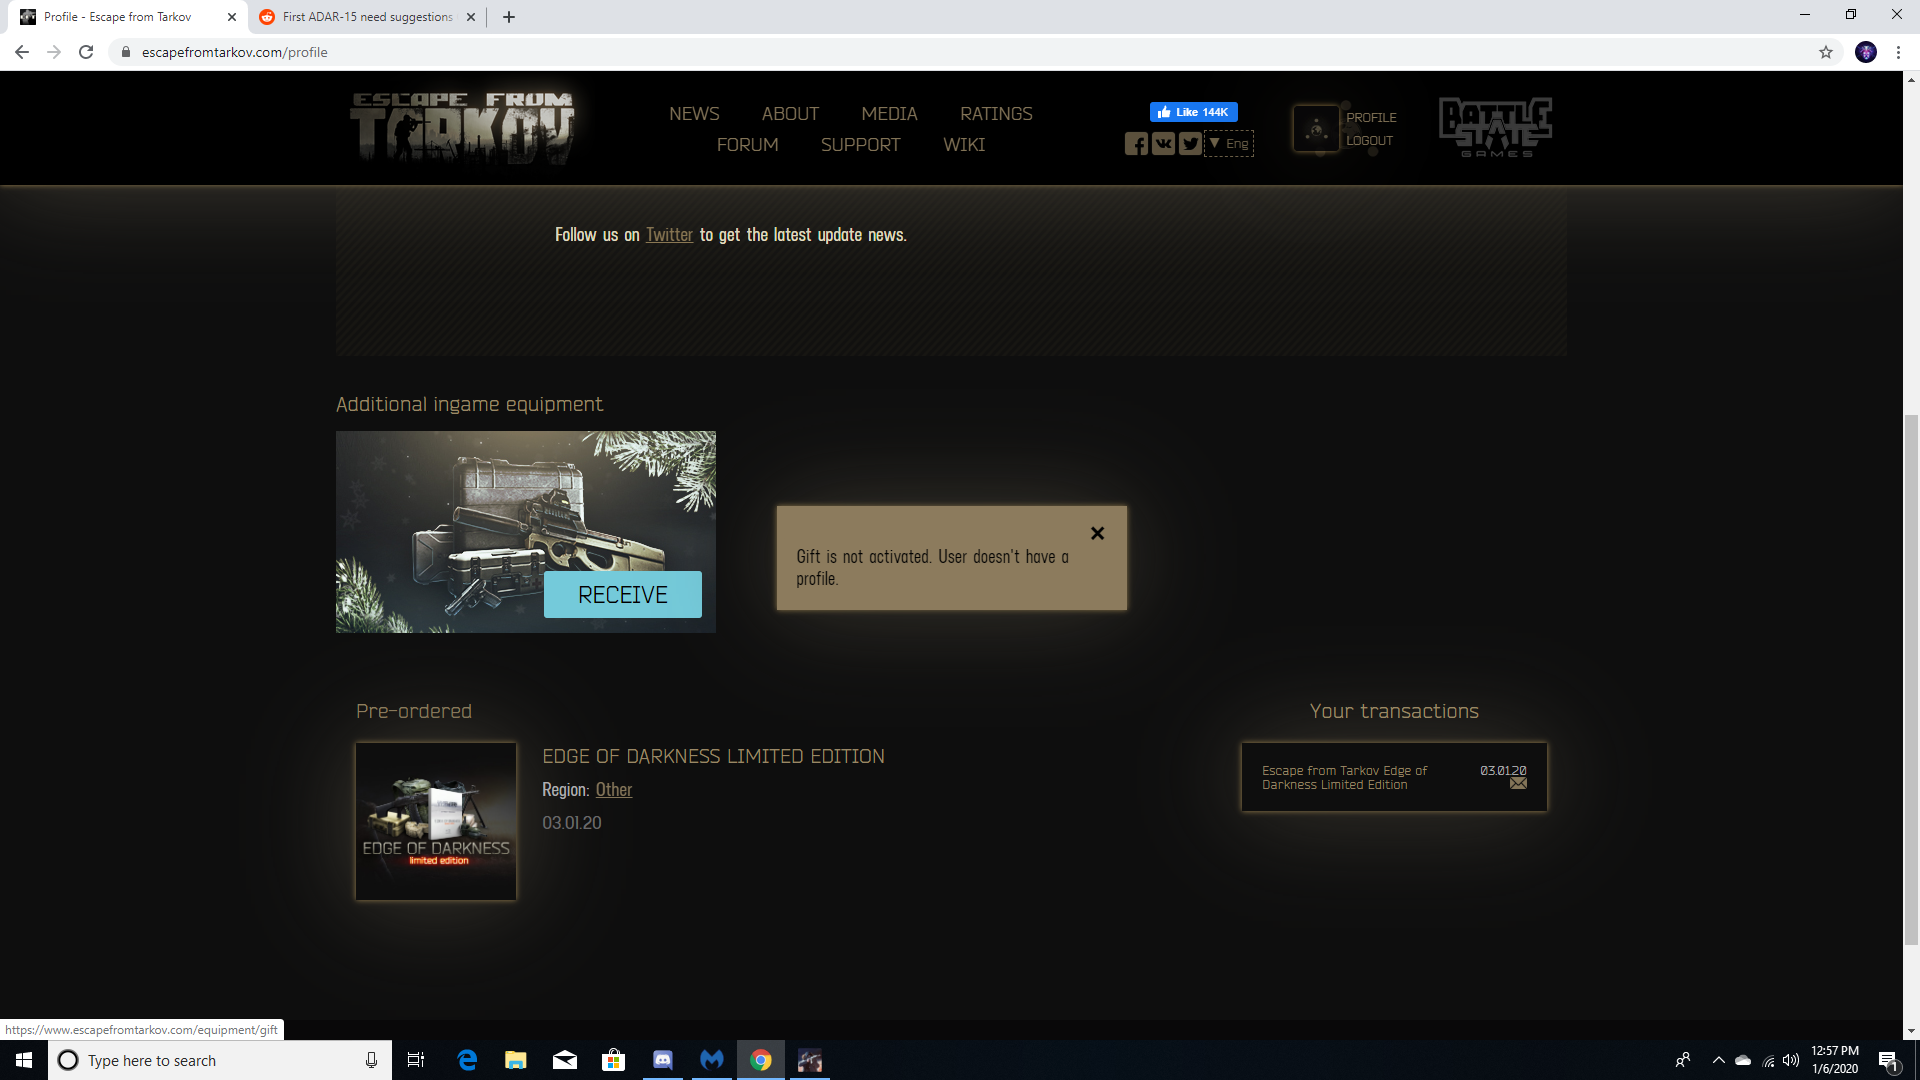Viewport: 1920px width, 1080px height.
Task: Open the Chrome user profile icon
Action: pyautogui.click(x=1866, y=52)
